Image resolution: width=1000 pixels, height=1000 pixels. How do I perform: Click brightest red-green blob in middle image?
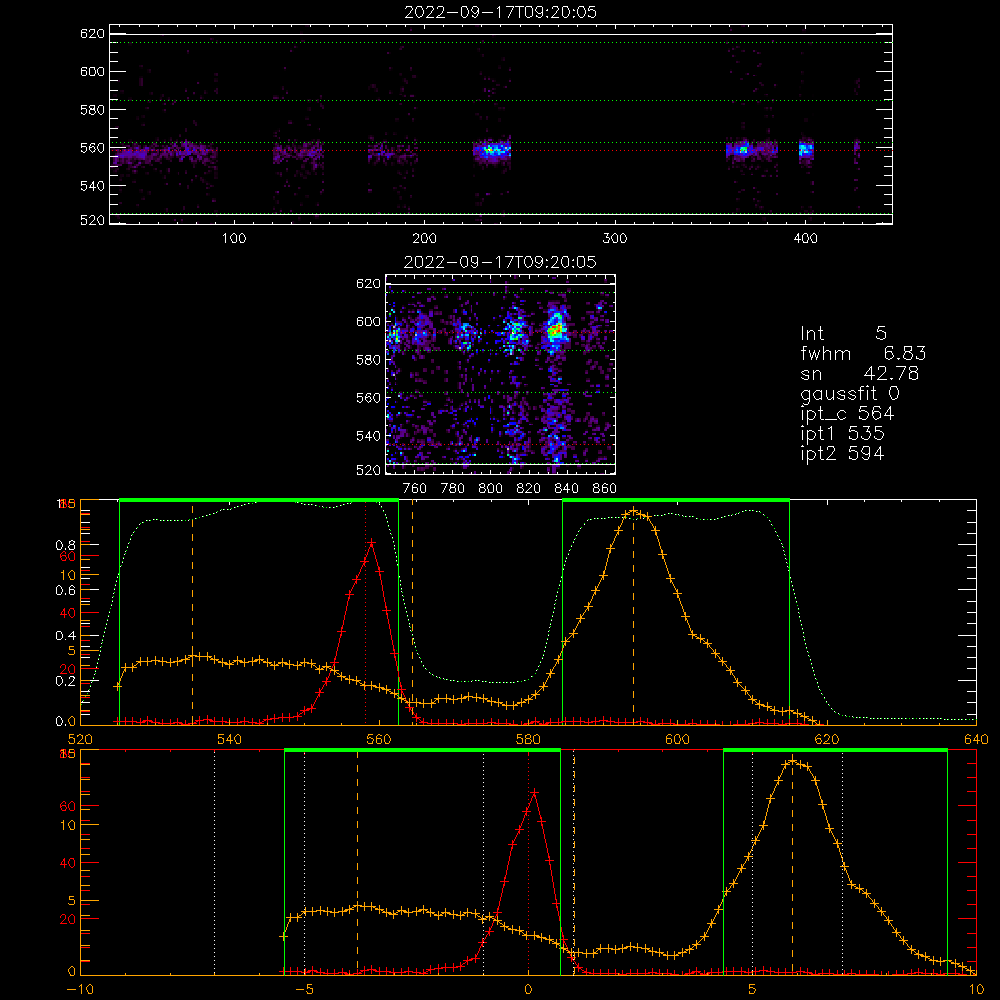point(556,330)
